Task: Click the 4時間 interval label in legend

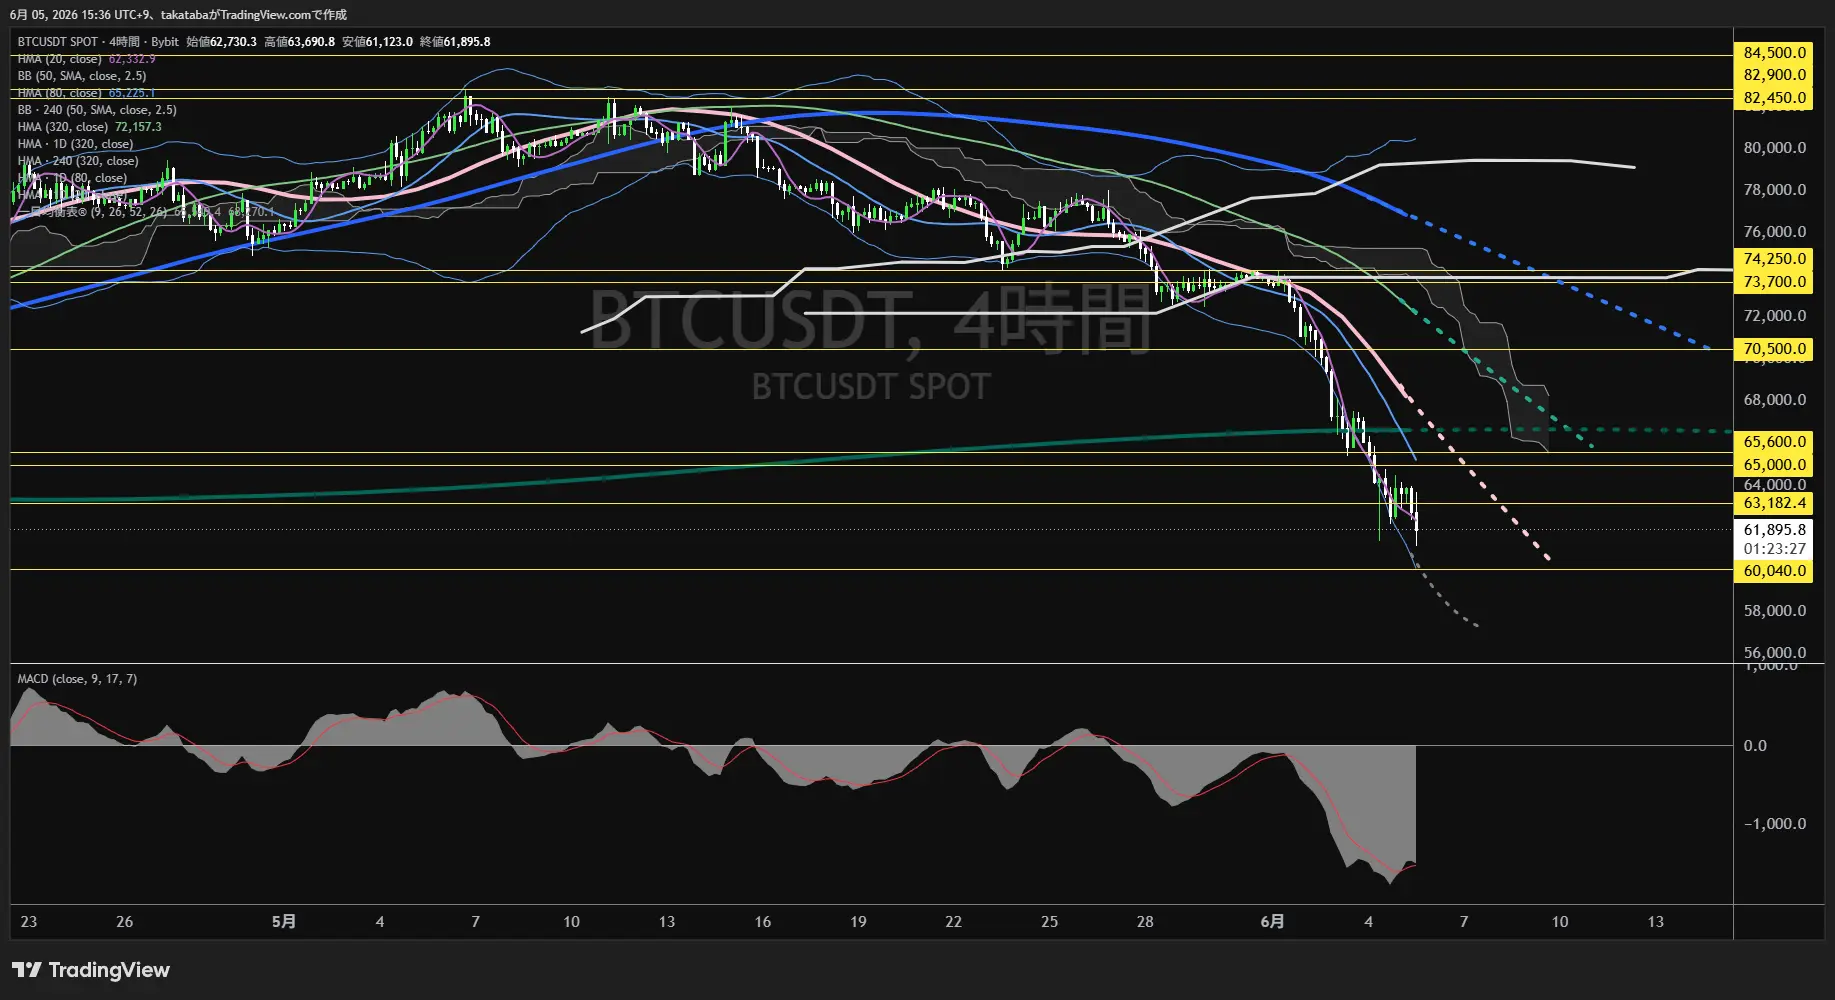Action: pos(125,42)
